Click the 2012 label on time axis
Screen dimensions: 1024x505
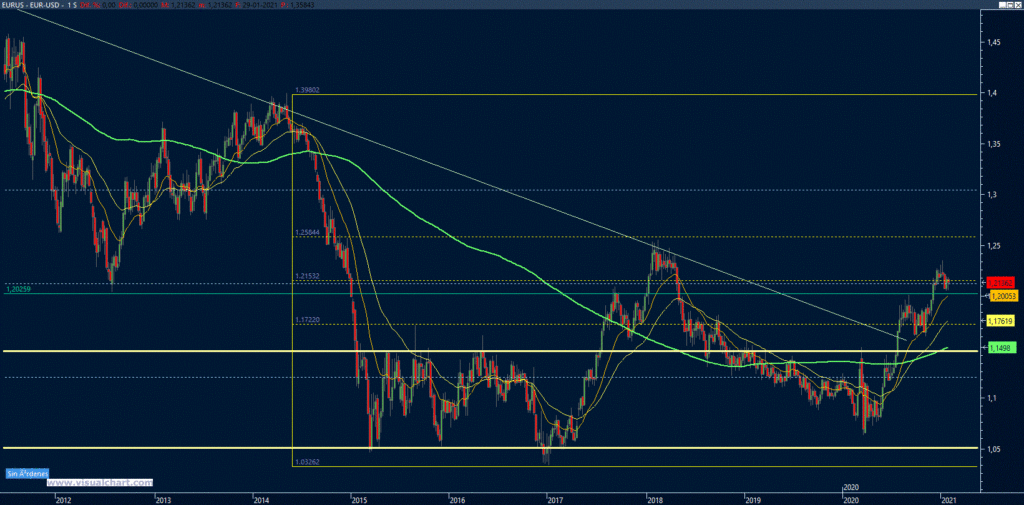(63, 500)
